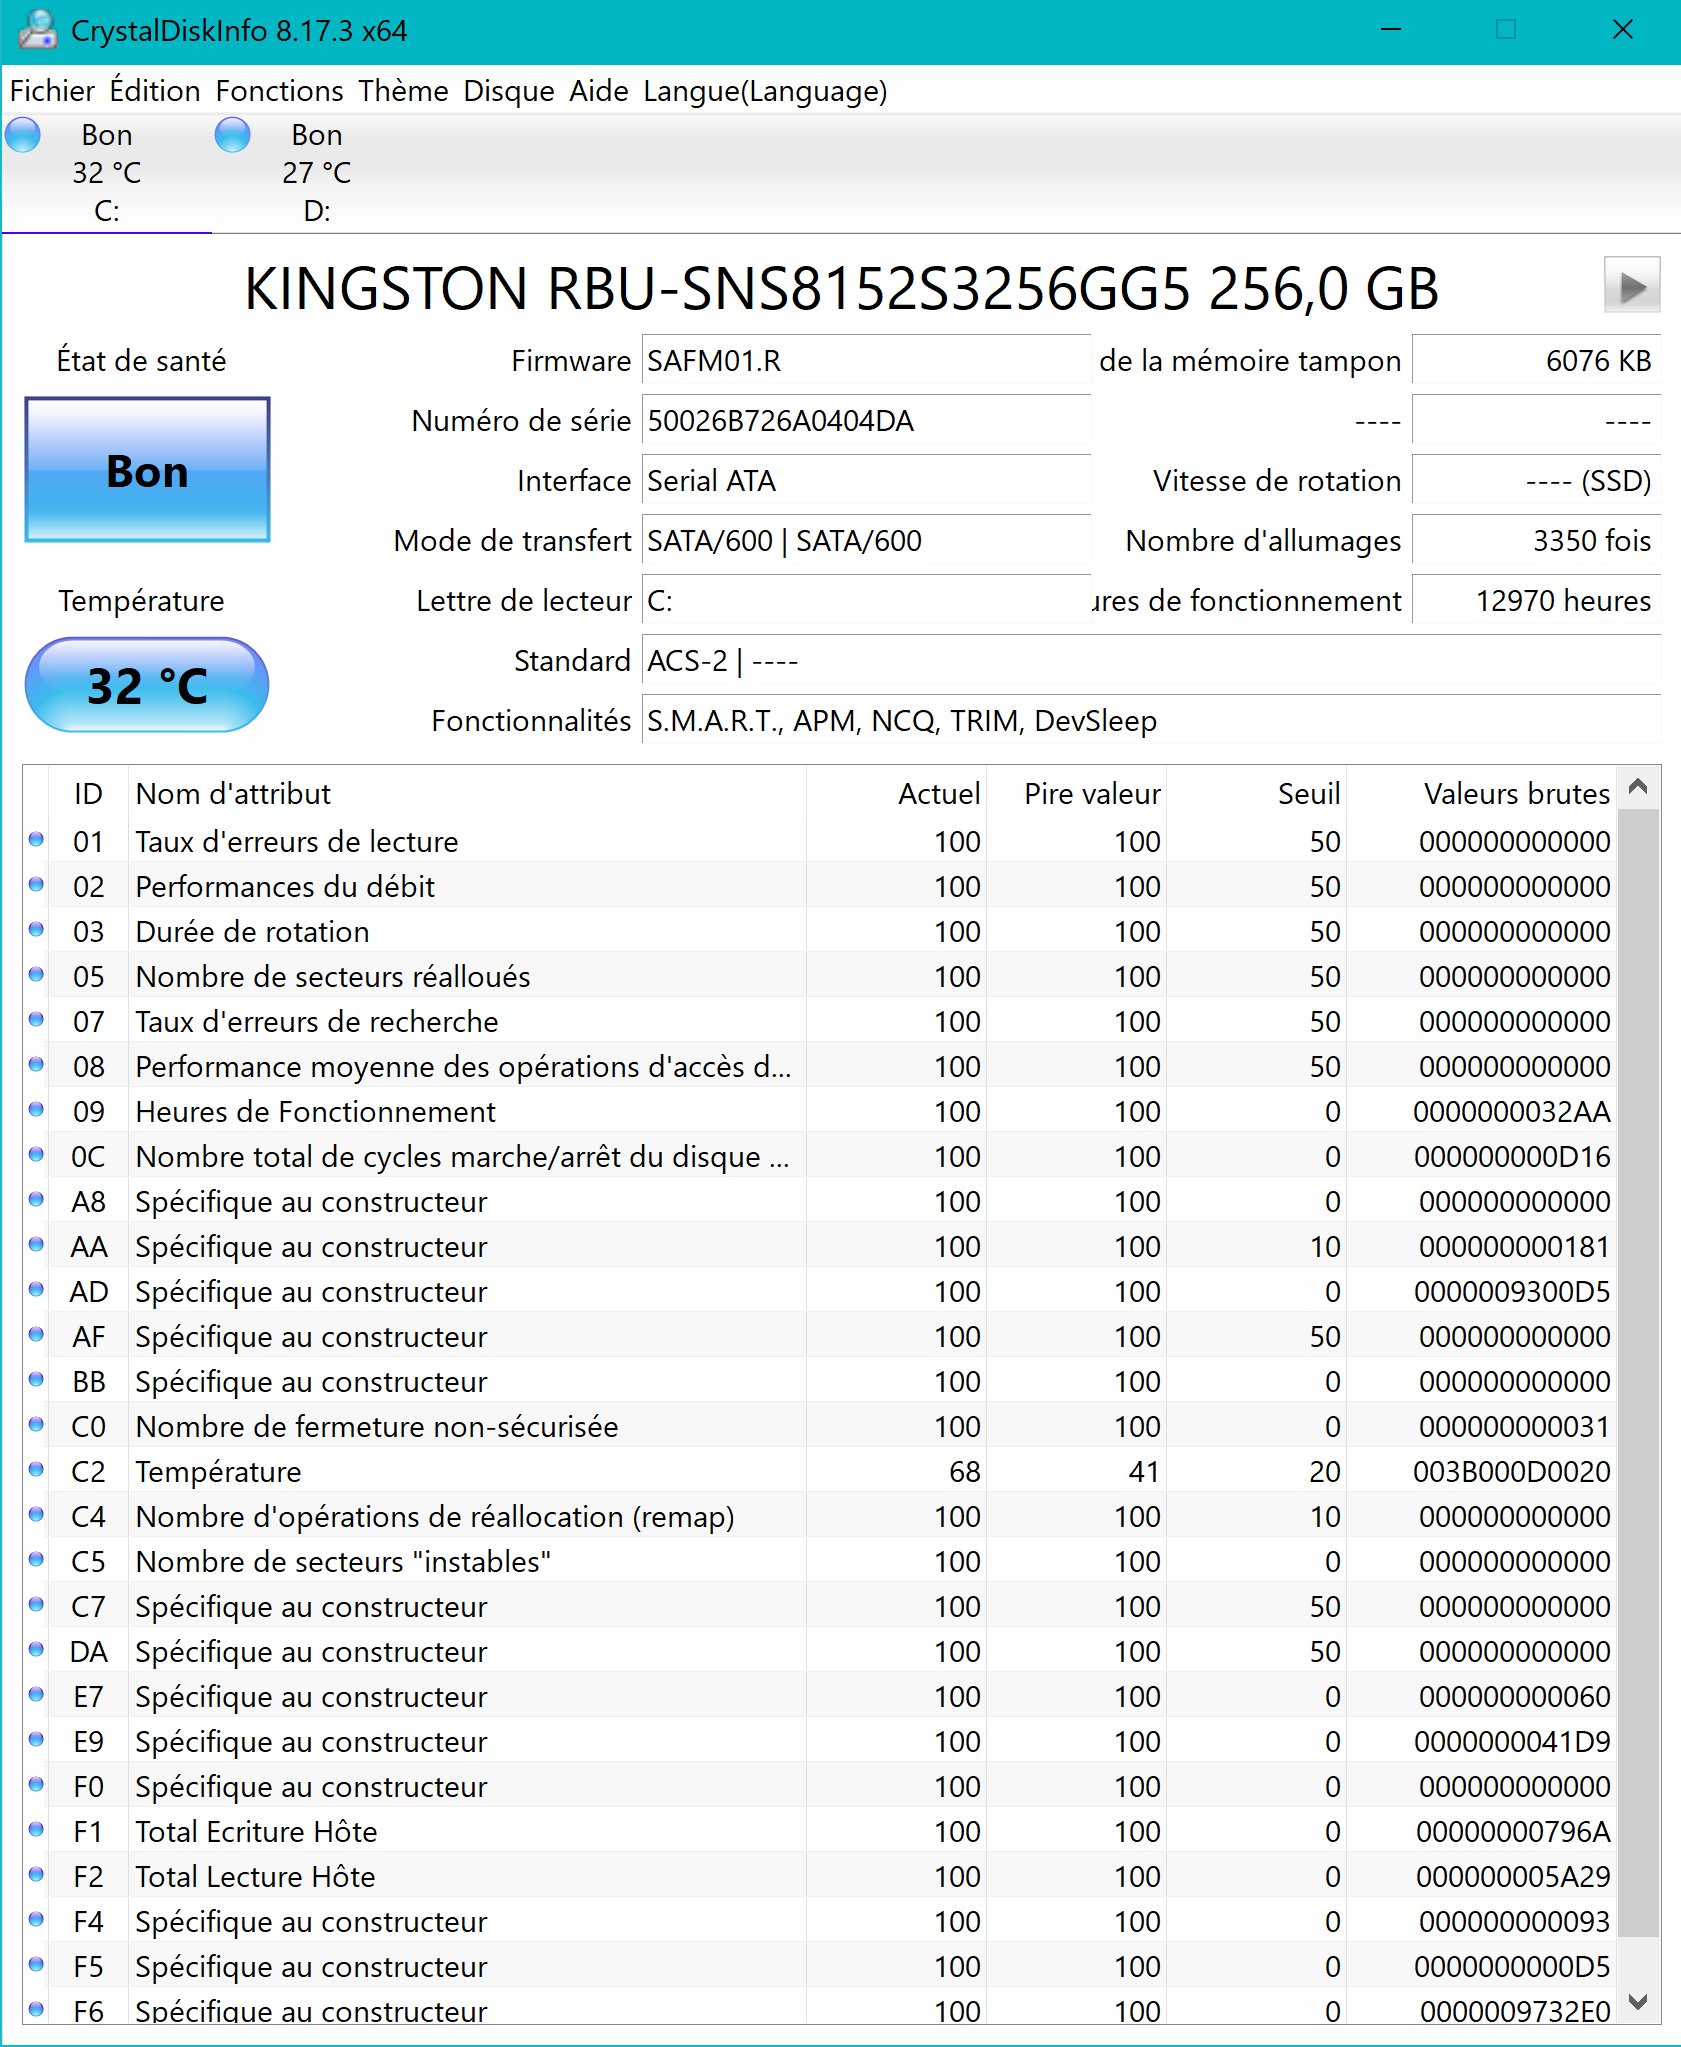Click the power-on count 3350 fois
The width and height of the screenshot is (1681, 2047).
(x=1536, y=540)
